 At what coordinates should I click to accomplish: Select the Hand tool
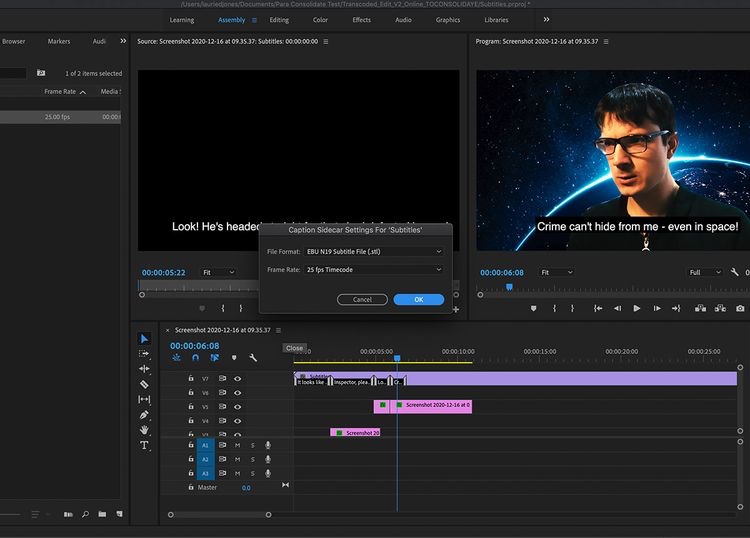click(x=144, y=430)
